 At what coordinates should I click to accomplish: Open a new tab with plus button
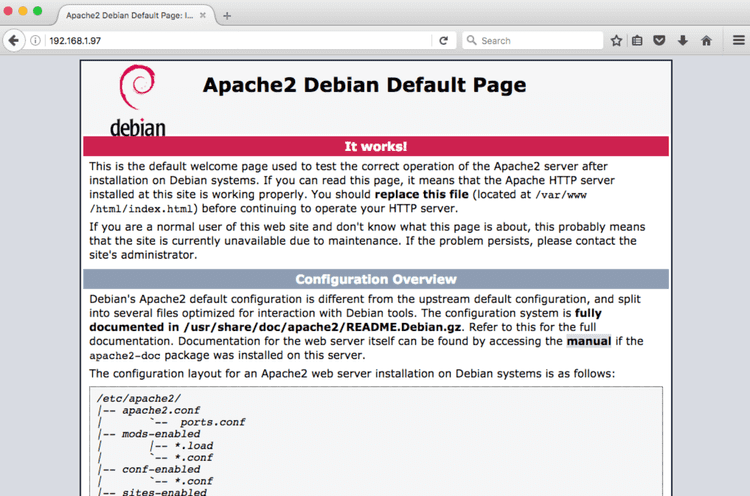227,16
